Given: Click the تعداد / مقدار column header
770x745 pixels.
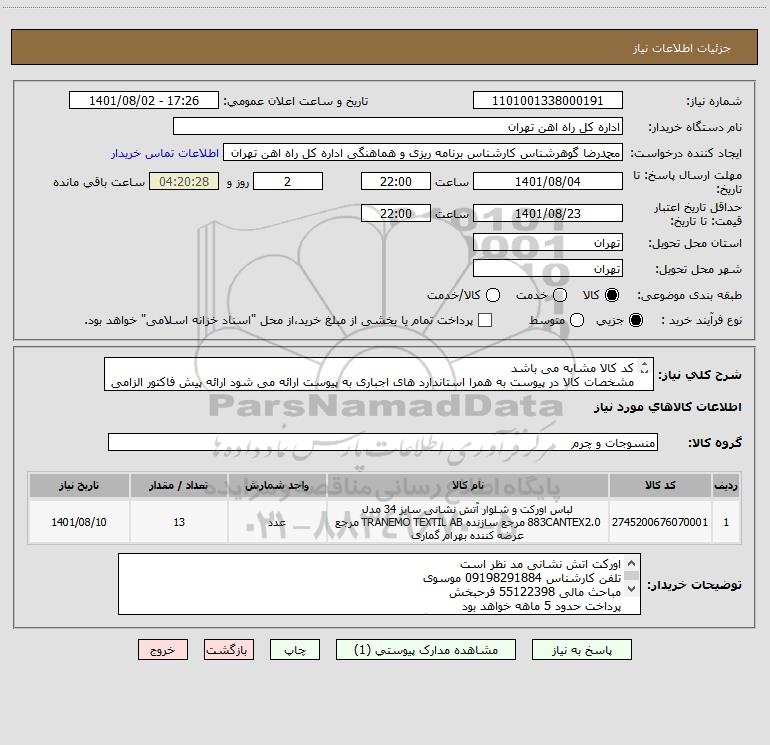Looking at the screenshot, I should pos(179,485).
